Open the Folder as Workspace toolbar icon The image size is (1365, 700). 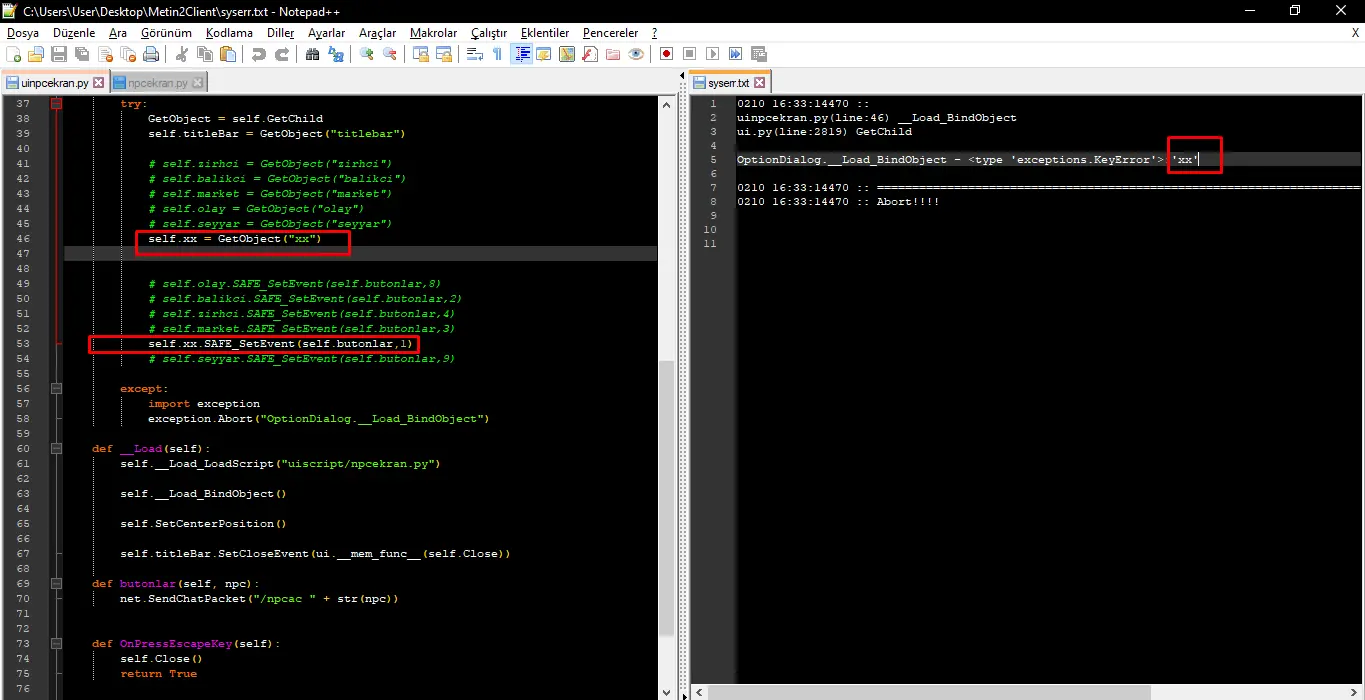[612, 54]
